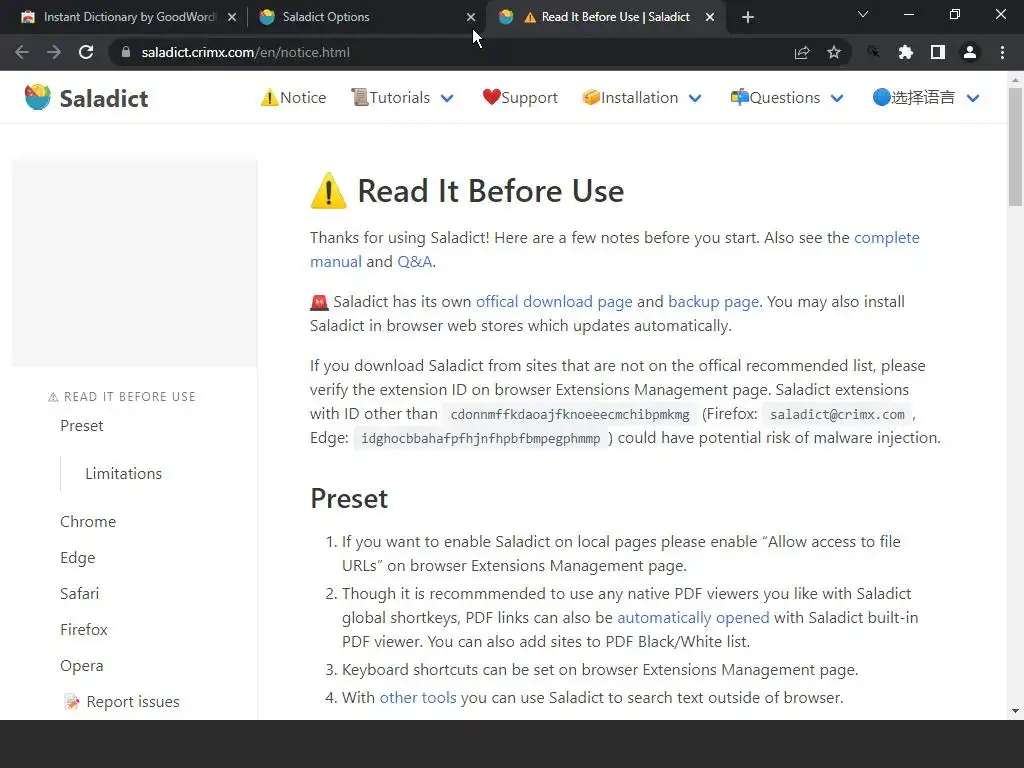Click the Preset section heading
Screen dimensions: 1024x768
[x=349, y=499]
